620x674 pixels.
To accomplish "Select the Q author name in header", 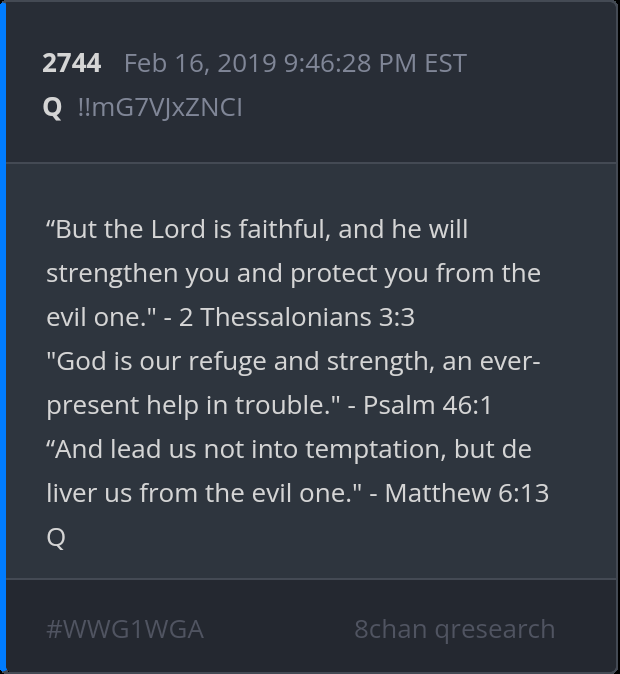I will tap(53, 107).
